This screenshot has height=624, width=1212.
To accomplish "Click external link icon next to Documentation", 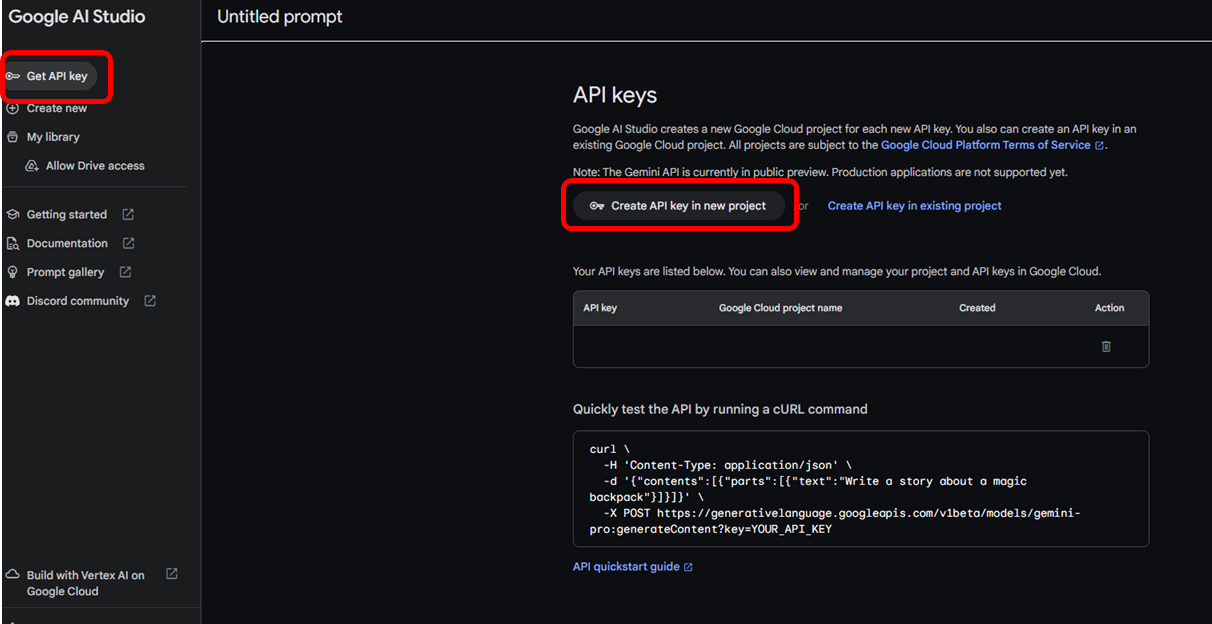I will [129, 243].
